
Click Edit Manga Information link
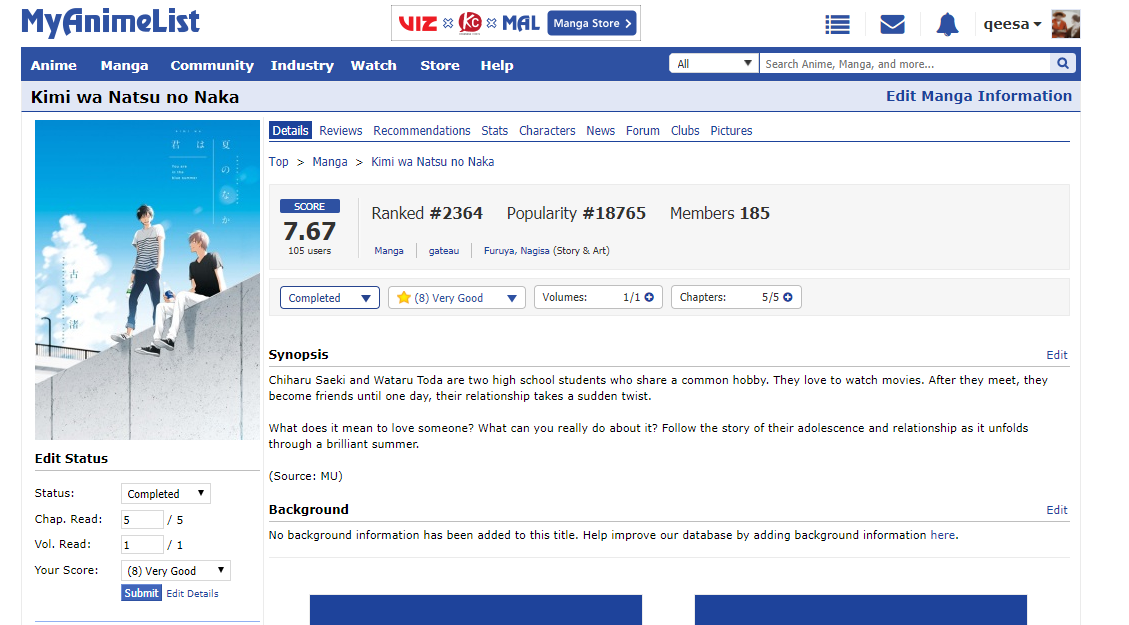tap(978, 96)
